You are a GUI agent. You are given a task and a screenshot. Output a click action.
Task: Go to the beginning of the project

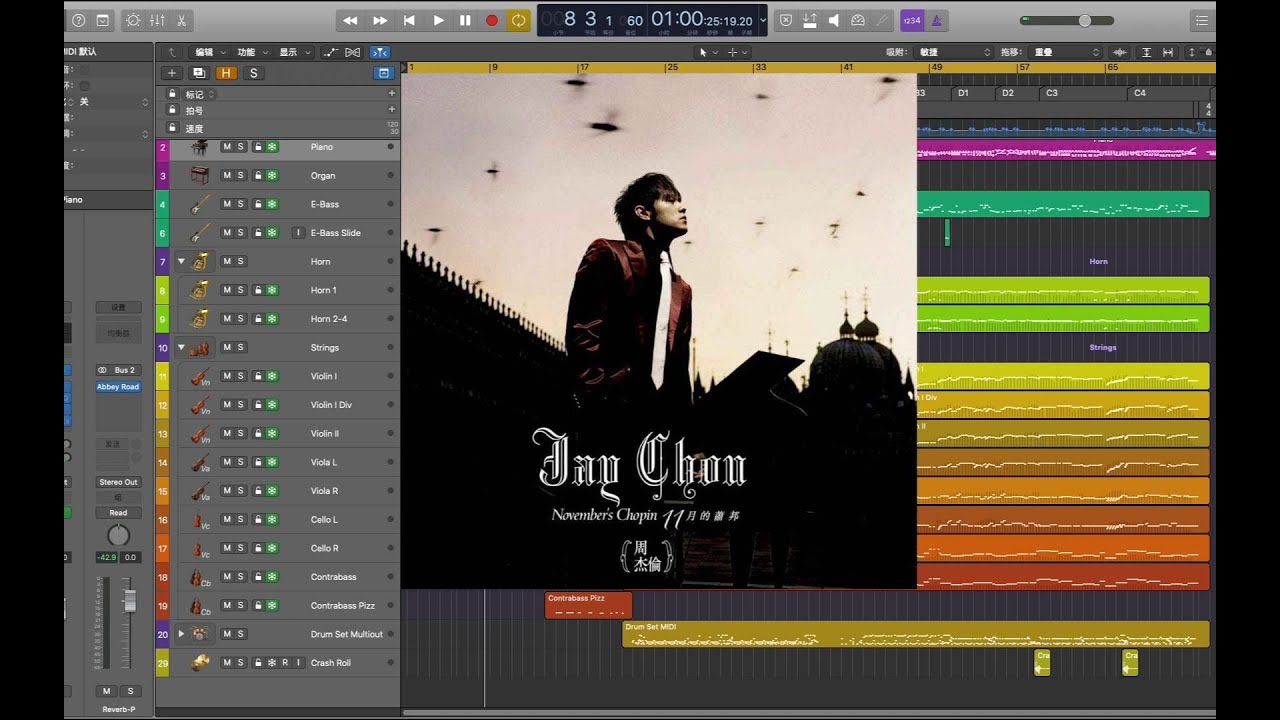tap(409, 20)
